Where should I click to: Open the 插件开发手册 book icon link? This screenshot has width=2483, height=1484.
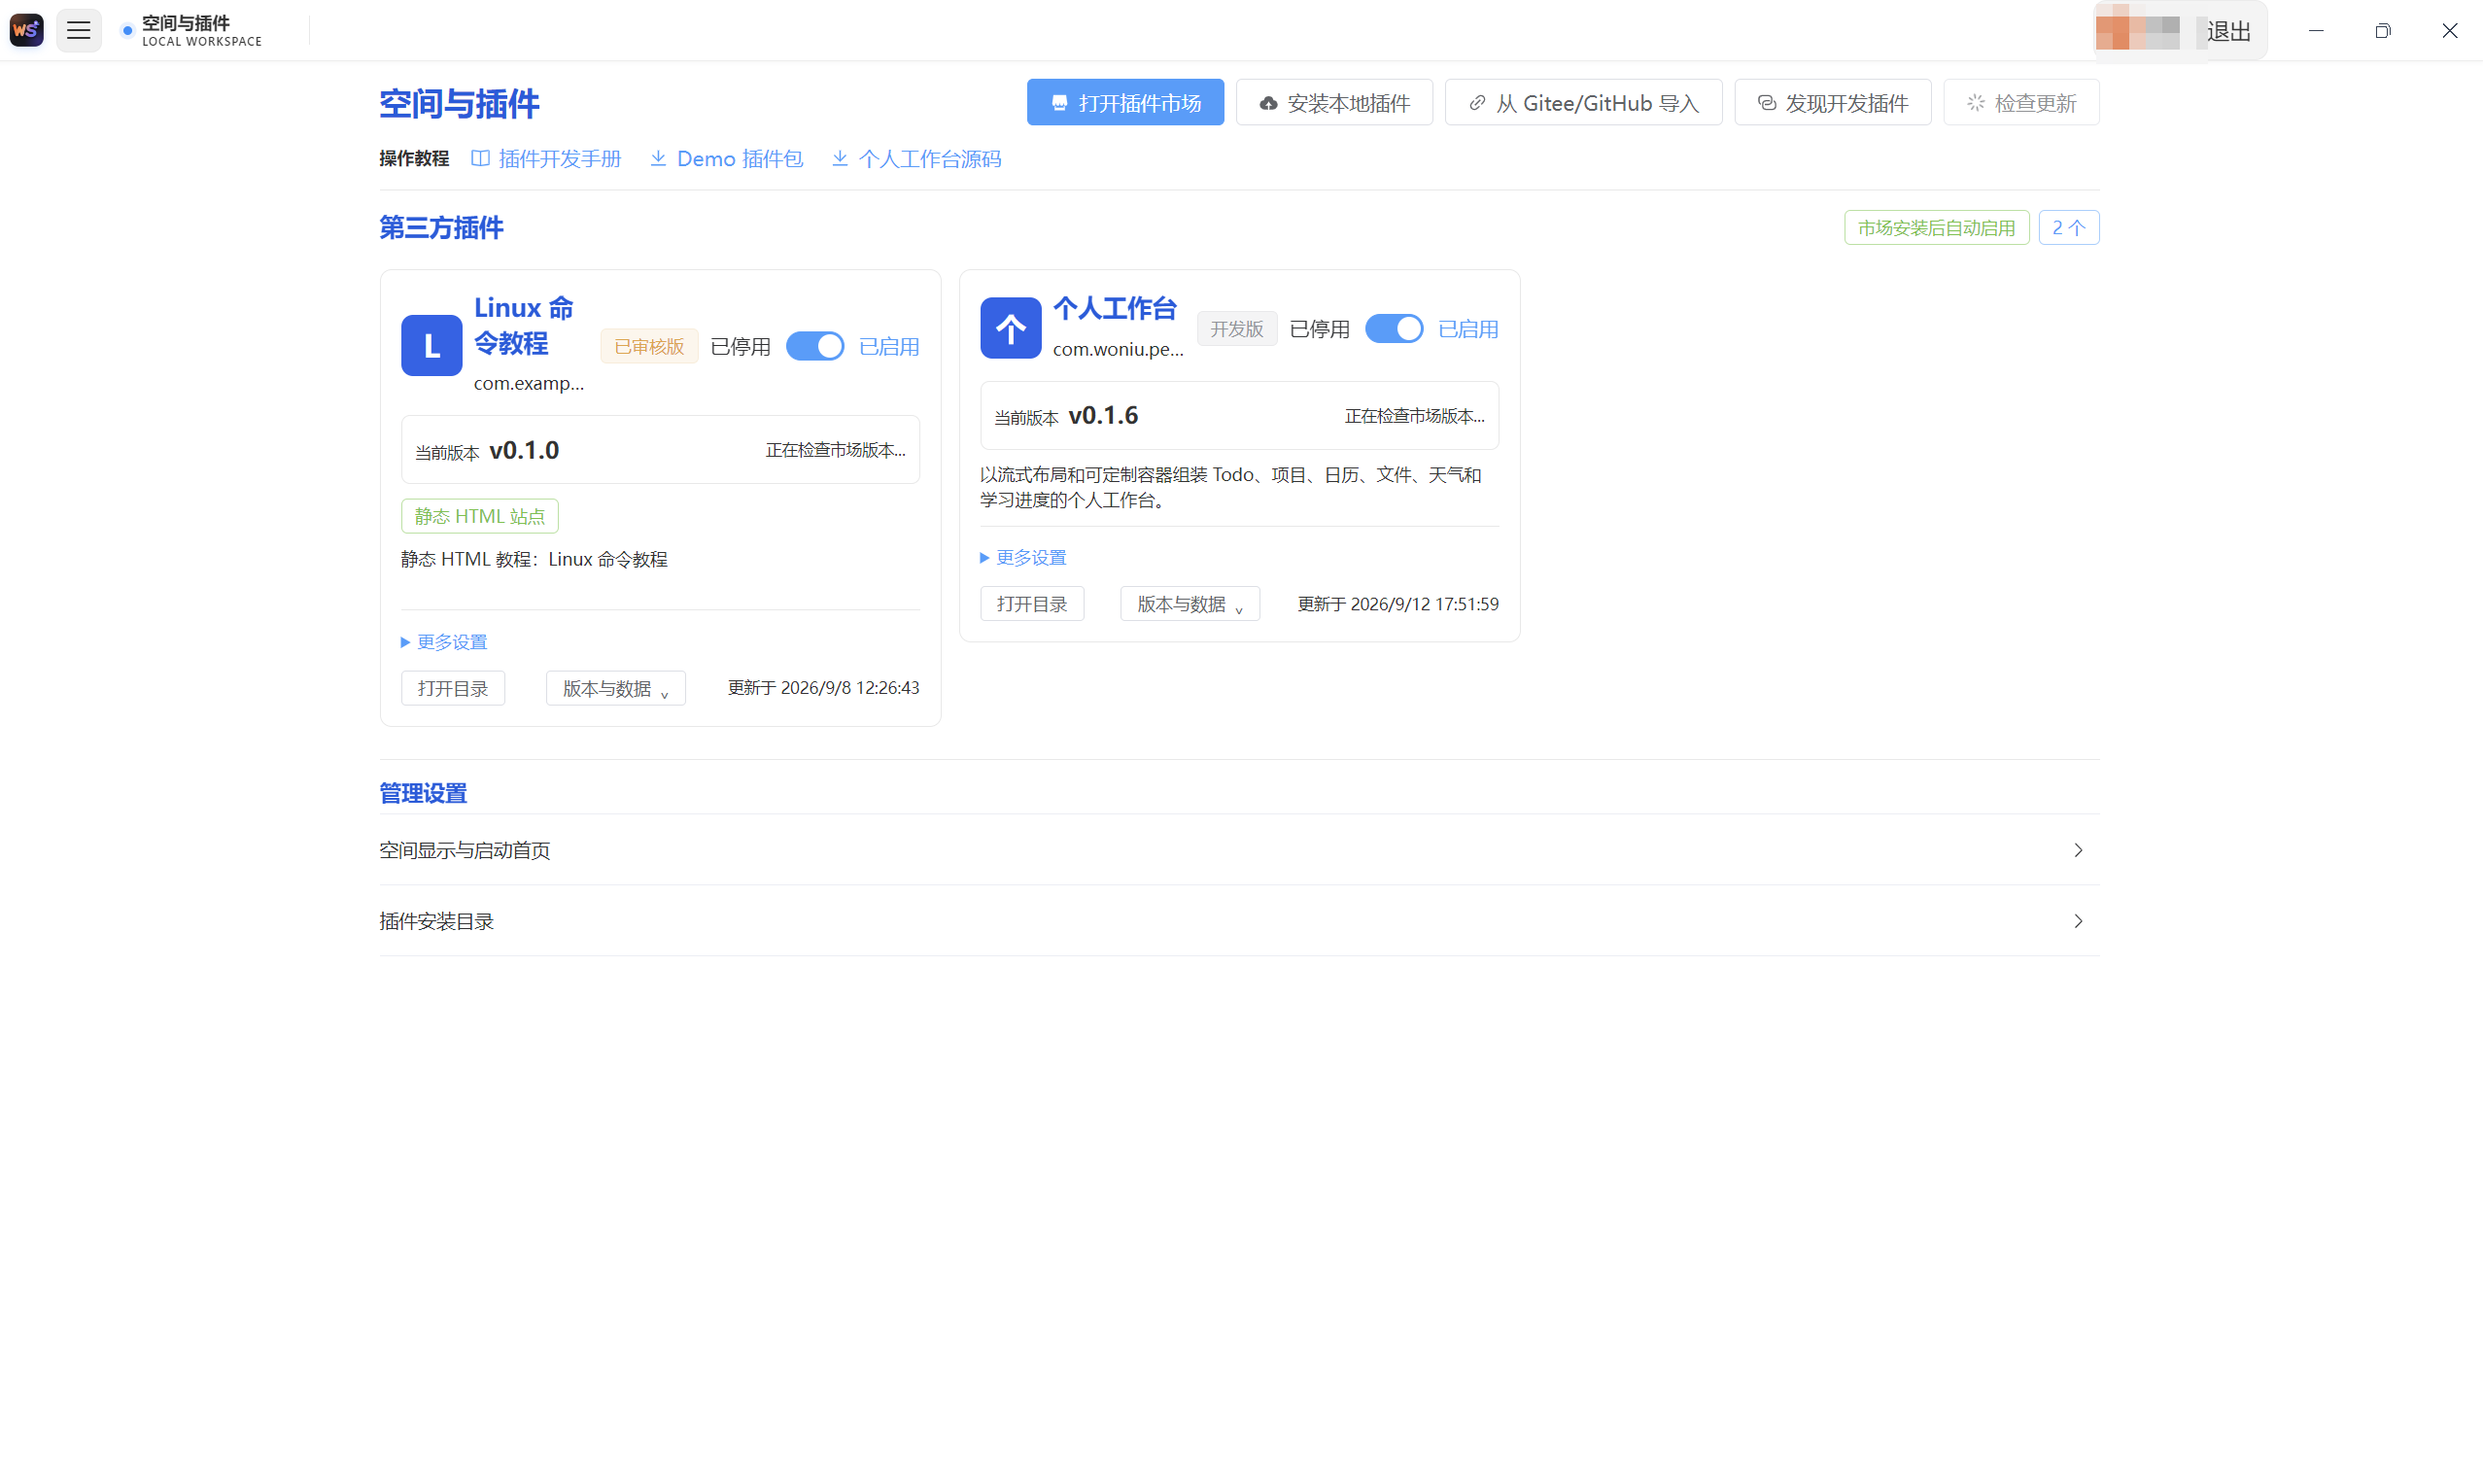click(546, 159)
